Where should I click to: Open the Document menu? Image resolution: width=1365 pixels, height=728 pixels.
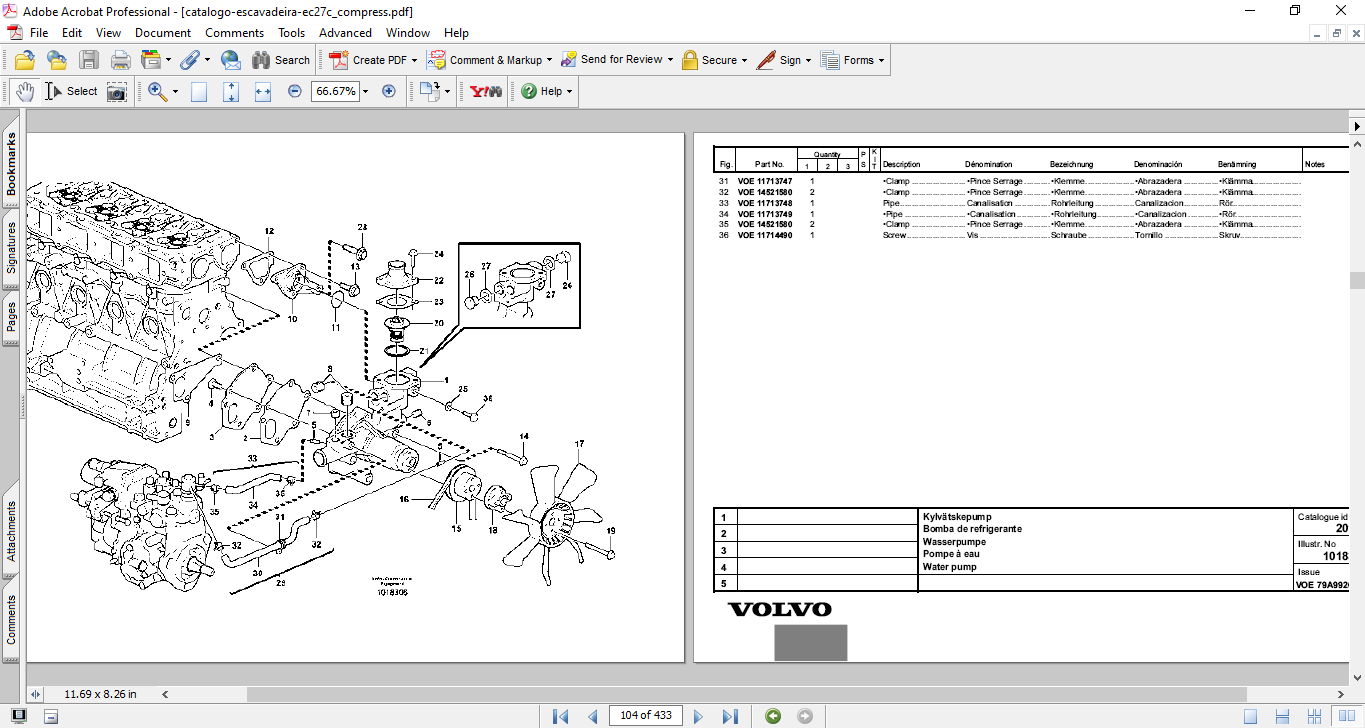click(x=162, y=33)
